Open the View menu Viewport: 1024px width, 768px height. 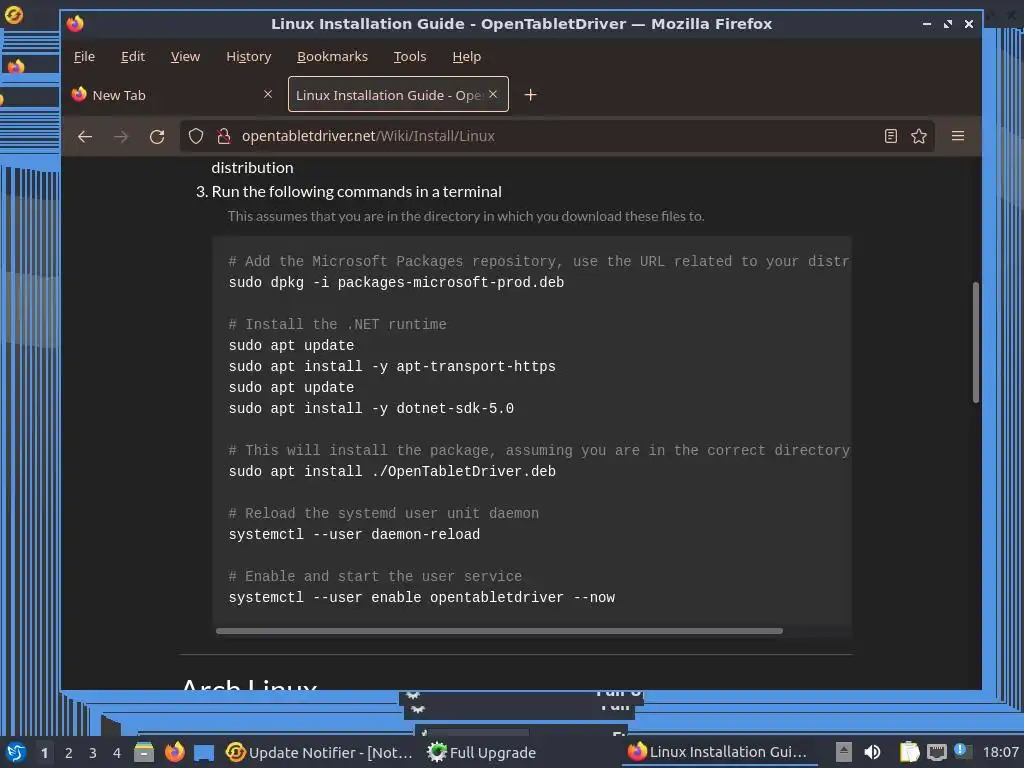tap(185, 57)
